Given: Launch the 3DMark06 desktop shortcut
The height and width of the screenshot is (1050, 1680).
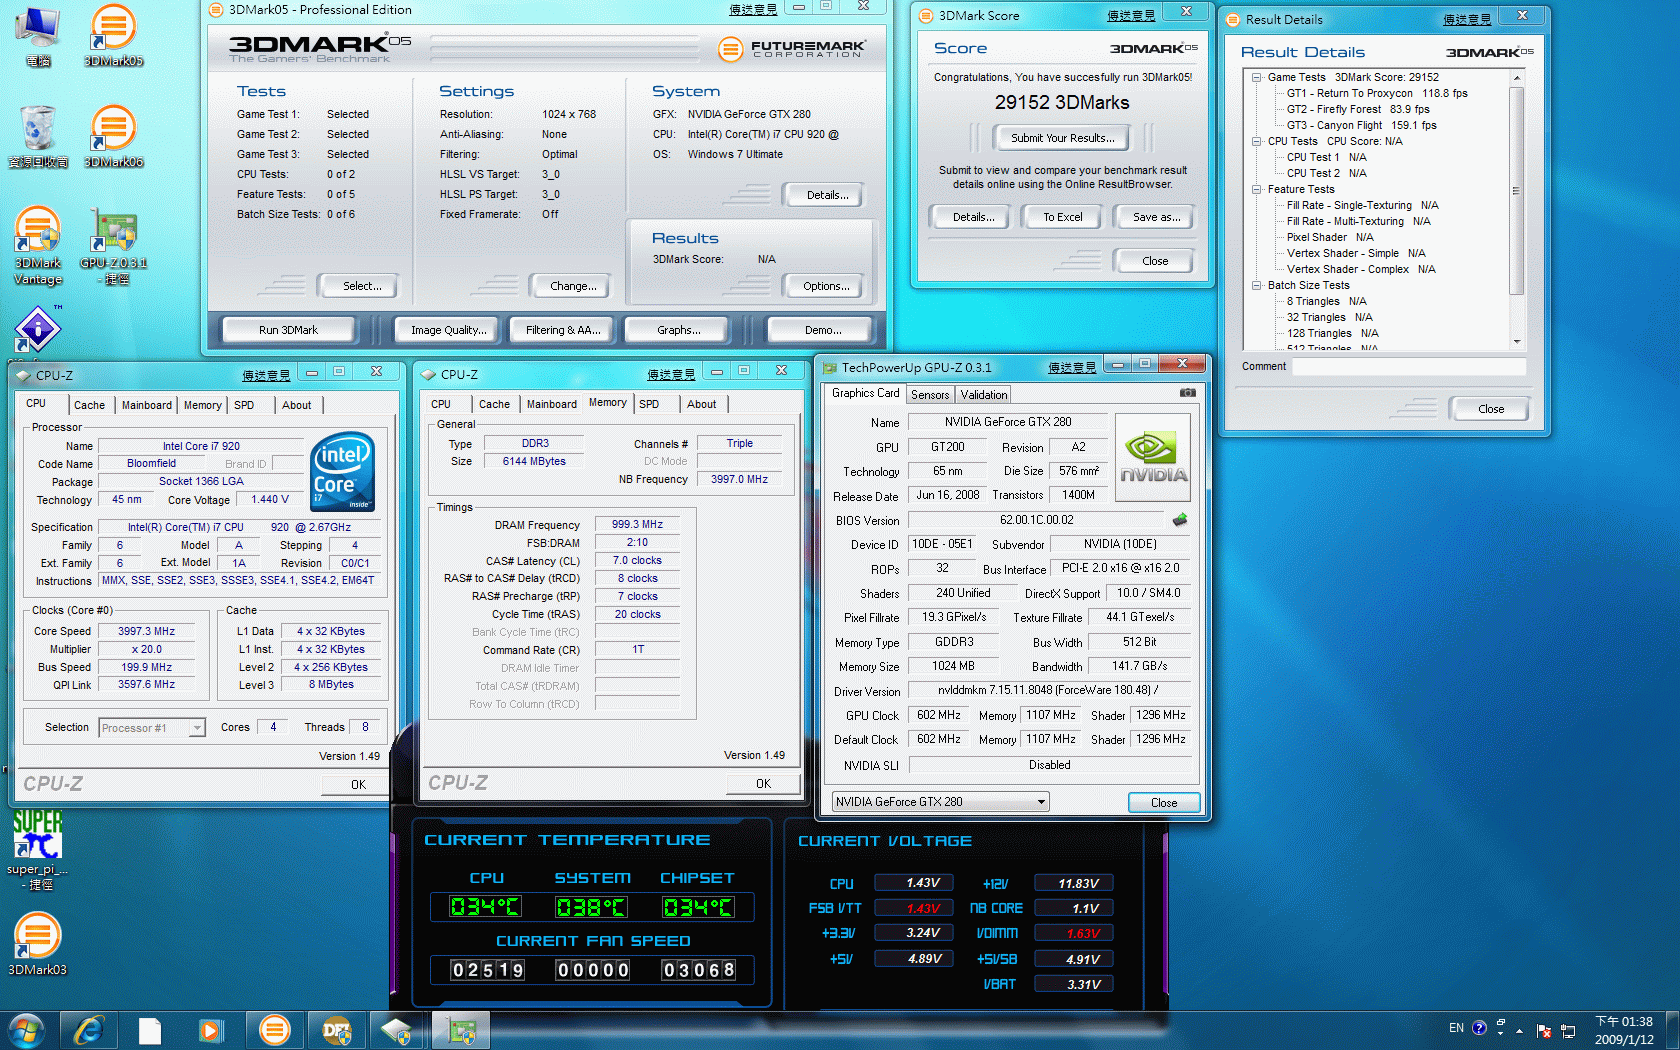Looking at the screenshot, I should [x=113, y=137].
